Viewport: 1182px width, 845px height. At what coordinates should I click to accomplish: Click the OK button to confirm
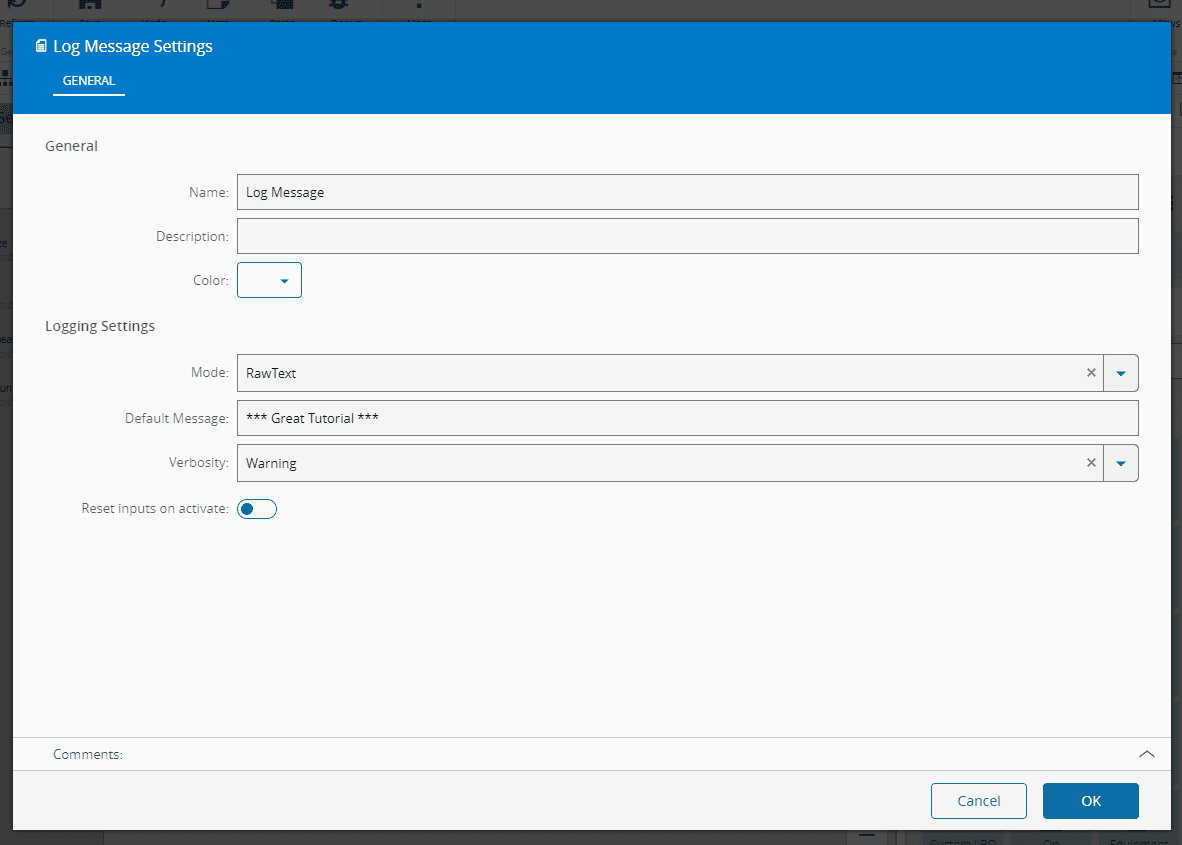[x=1090, y=800]
